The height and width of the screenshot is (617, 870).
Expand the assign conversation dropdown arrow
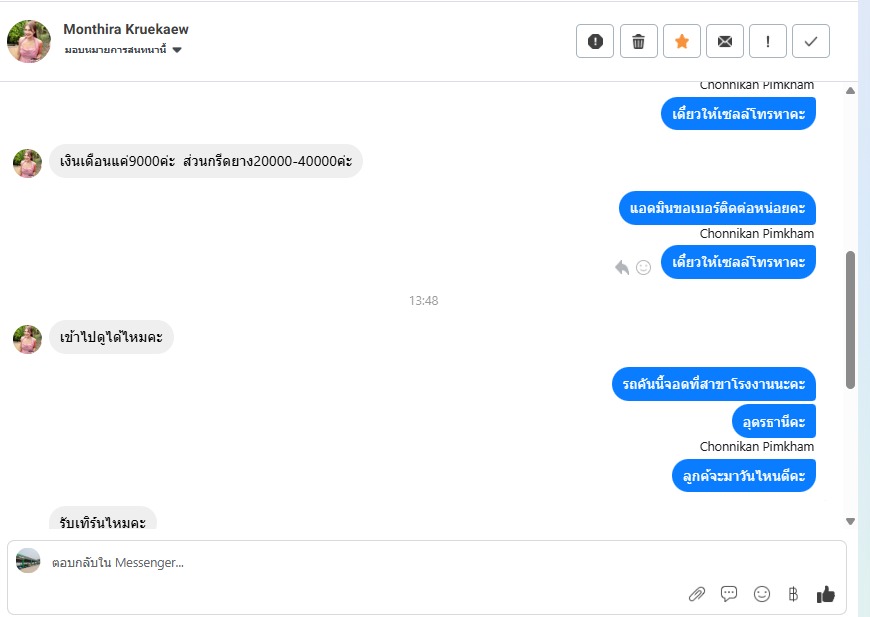(x=177, y=50)
